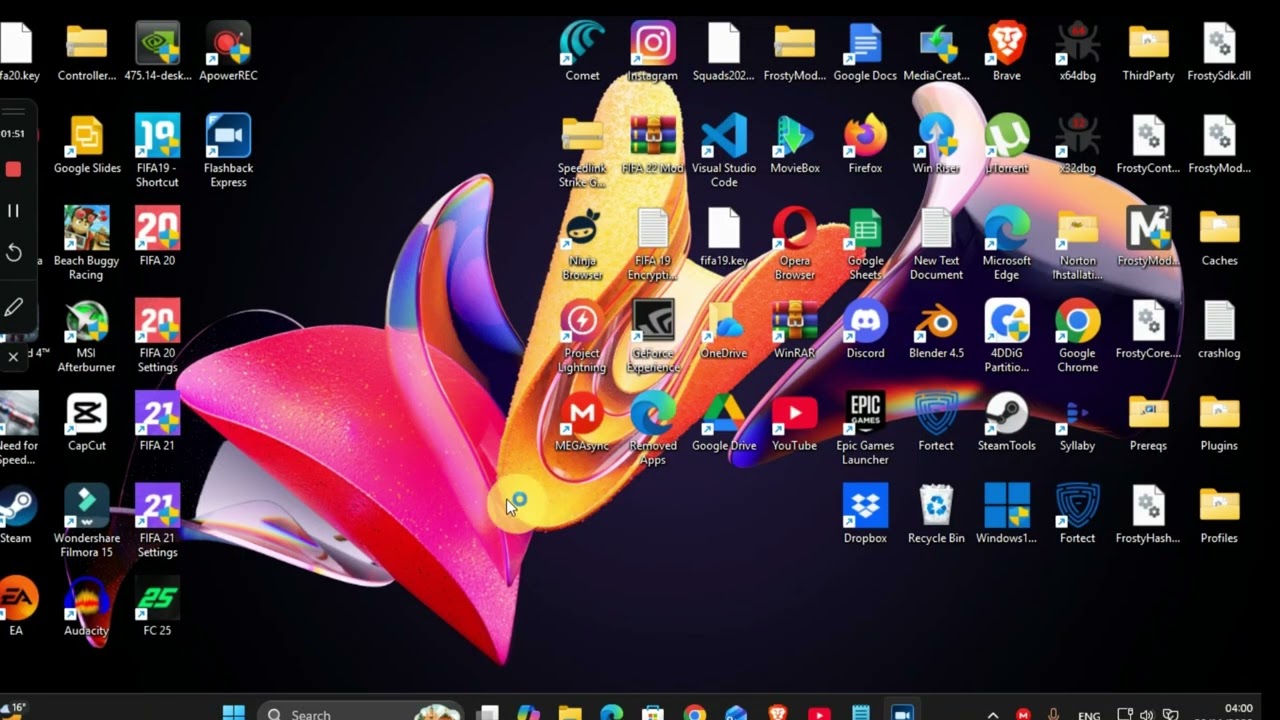This screenshot has width=1280, height=720.
Task: Select the Wondershare Filmora 15 icon
Action: 87,520
